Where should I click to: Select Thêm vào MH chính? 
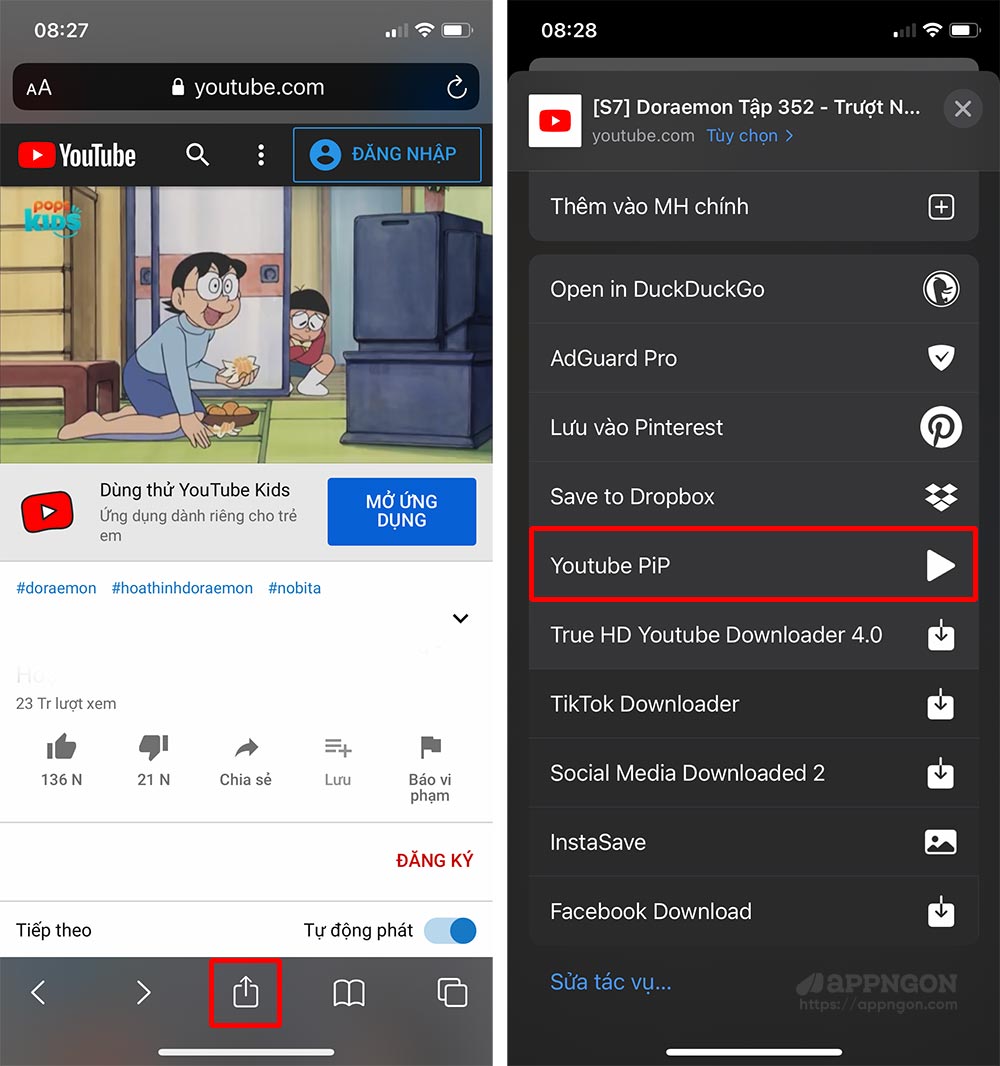(753, 206)
